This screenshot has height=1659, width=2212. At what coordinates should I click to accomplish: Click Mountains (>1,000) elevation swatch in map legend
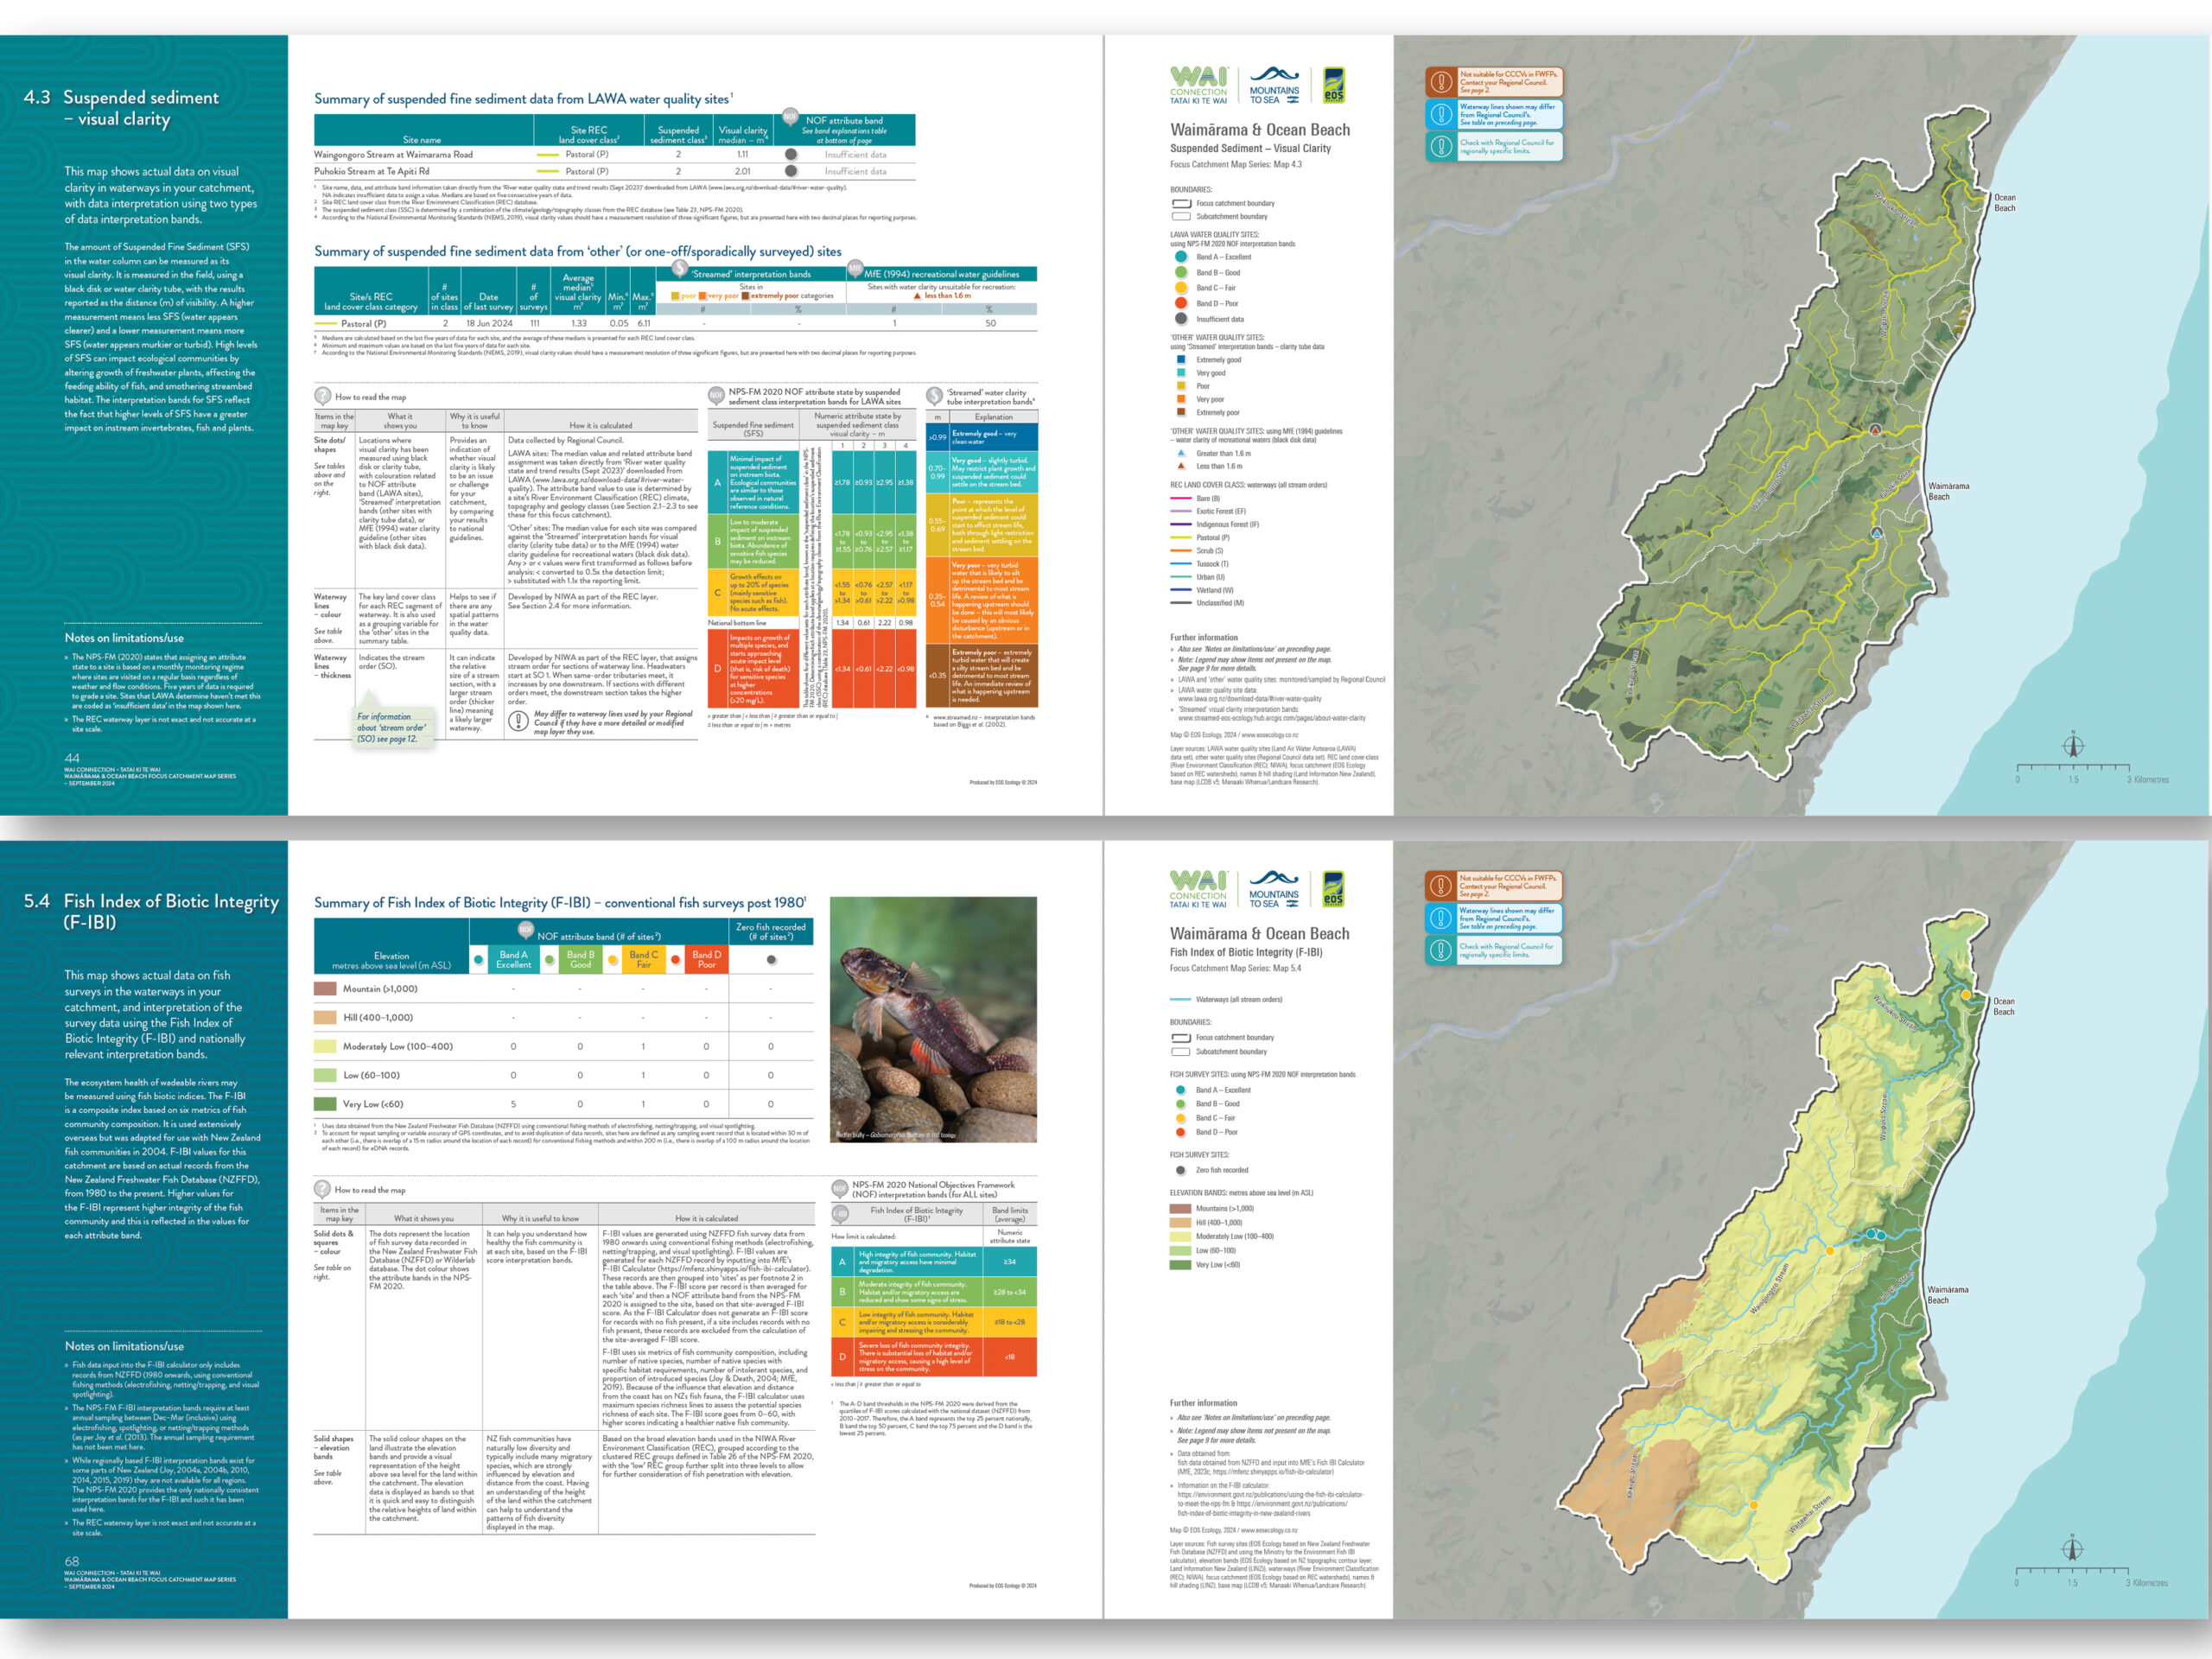1180,1208
